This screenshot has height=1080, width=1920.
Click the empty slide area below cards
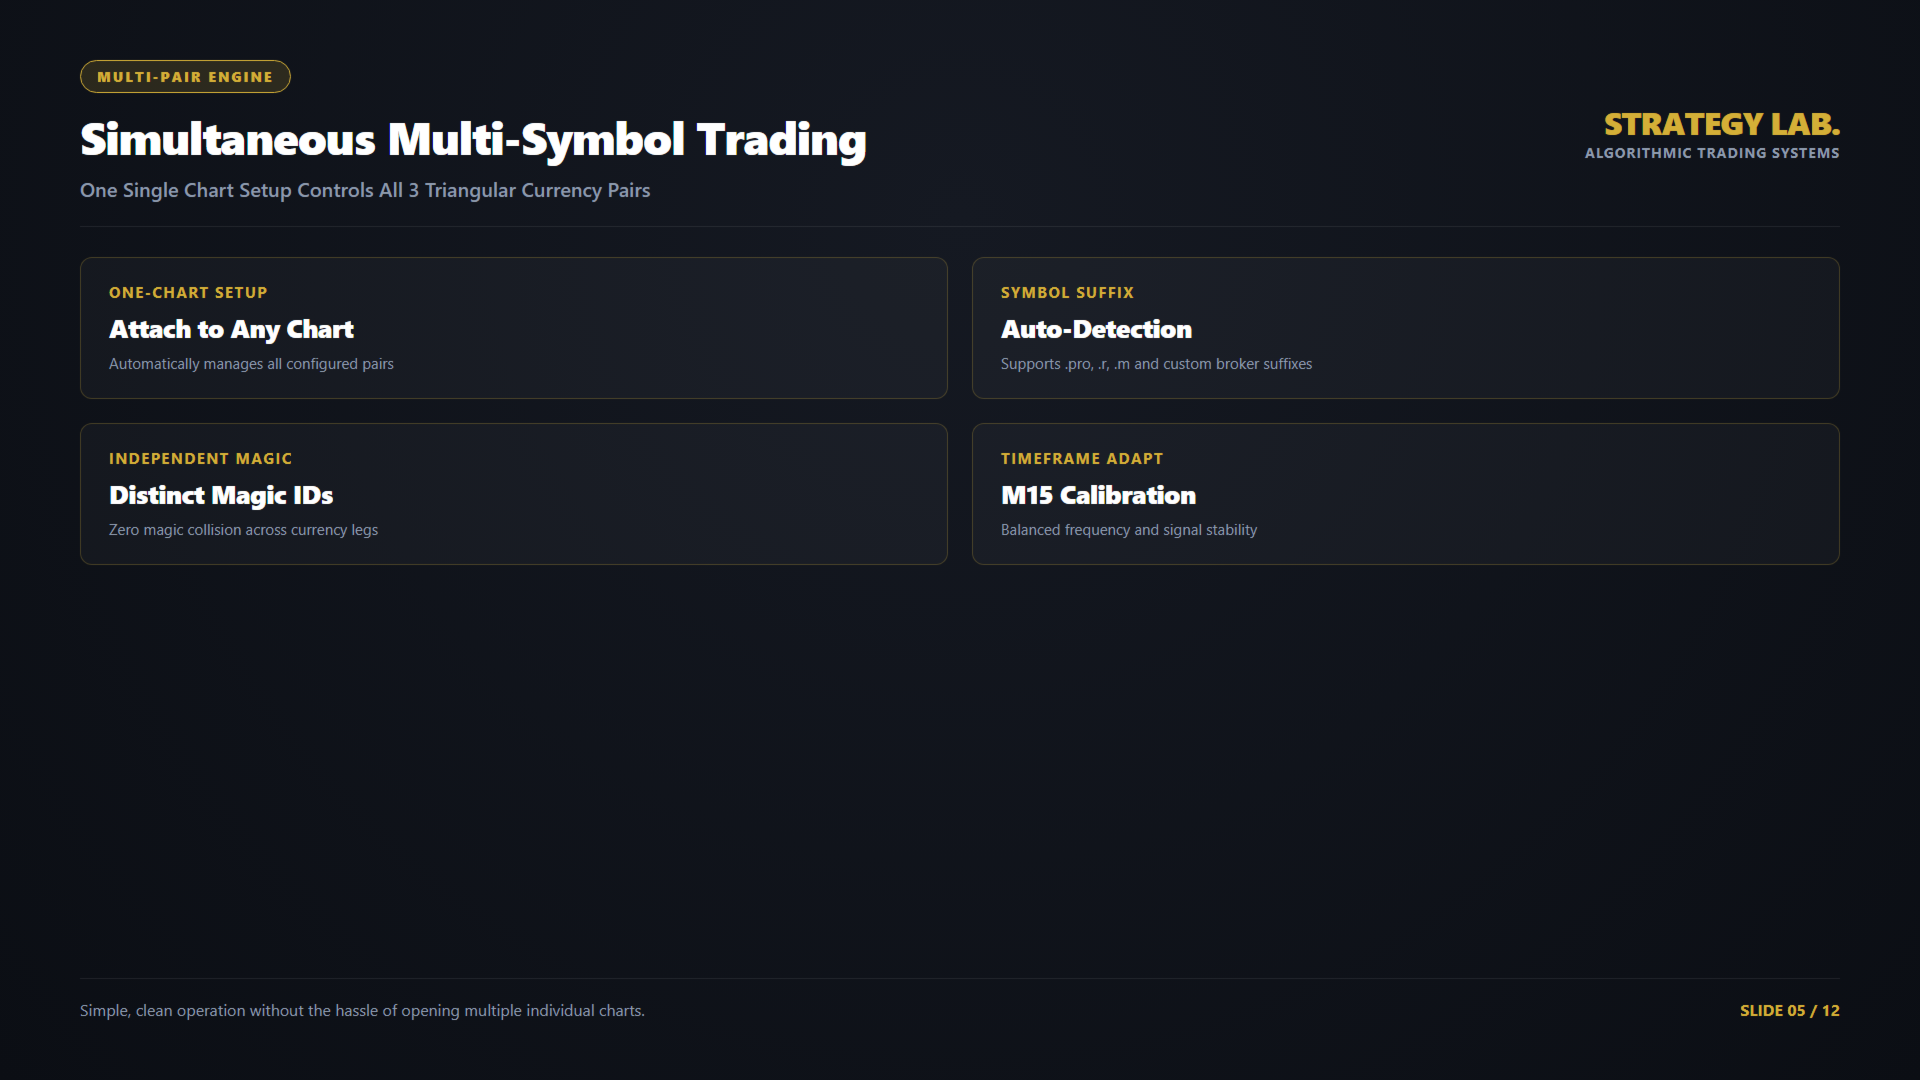click(960, 770)
